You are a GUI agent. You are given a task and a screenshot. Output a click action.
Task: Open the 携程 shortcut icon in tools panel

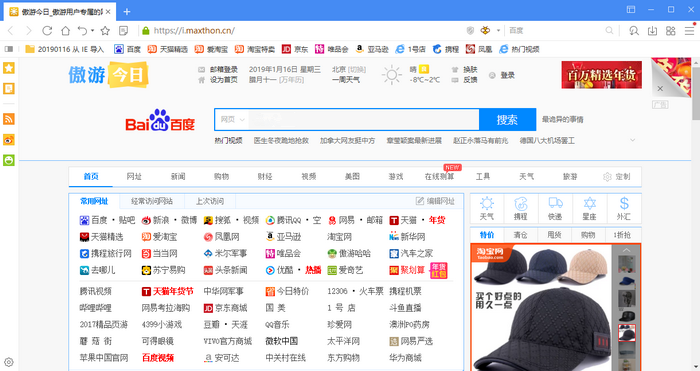click(521, 208)
